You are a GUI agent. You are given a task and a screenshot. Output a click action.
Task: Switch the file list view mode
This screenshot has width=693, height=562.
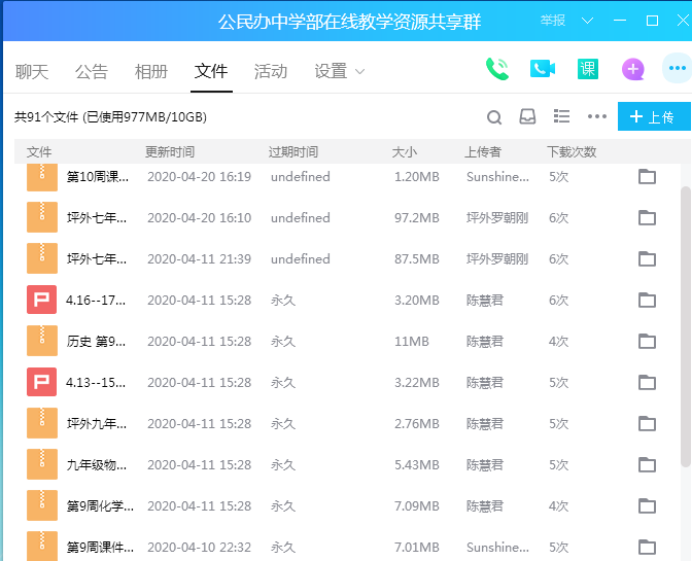562,117
